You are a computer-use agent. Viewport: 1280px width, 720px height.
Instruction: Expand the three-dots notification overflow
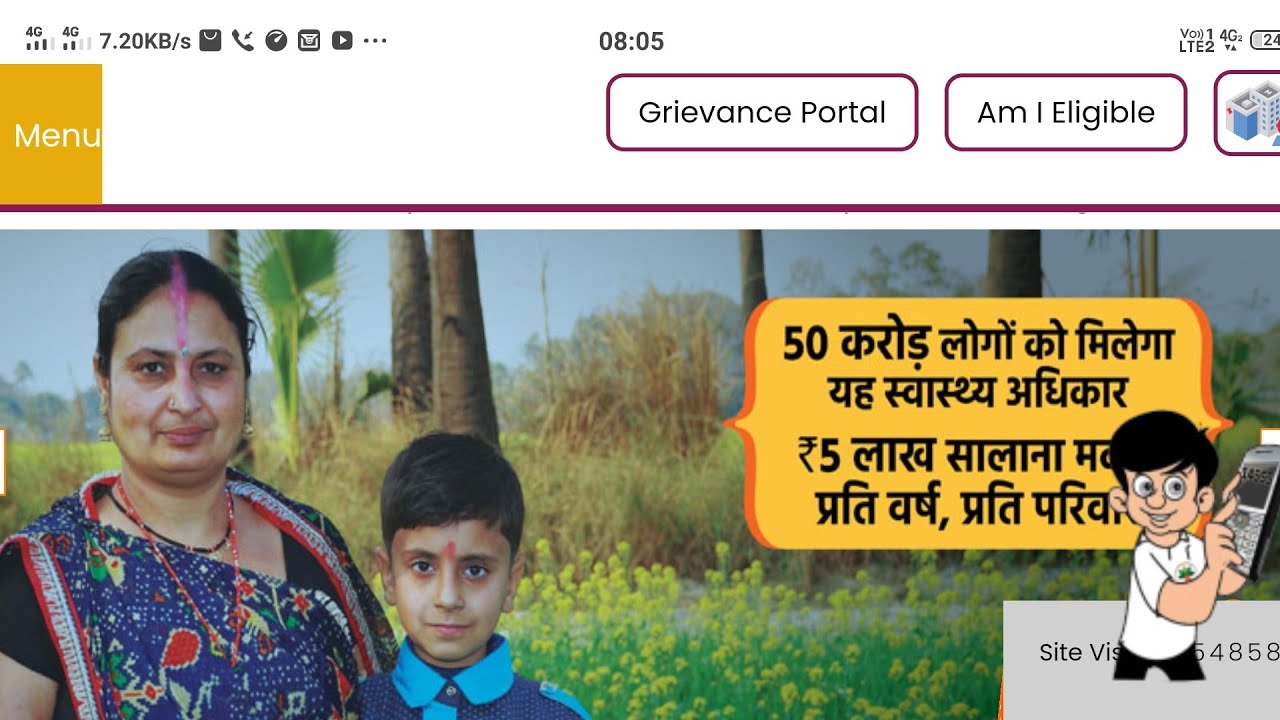pyautogui.click(x=375, y=41)
